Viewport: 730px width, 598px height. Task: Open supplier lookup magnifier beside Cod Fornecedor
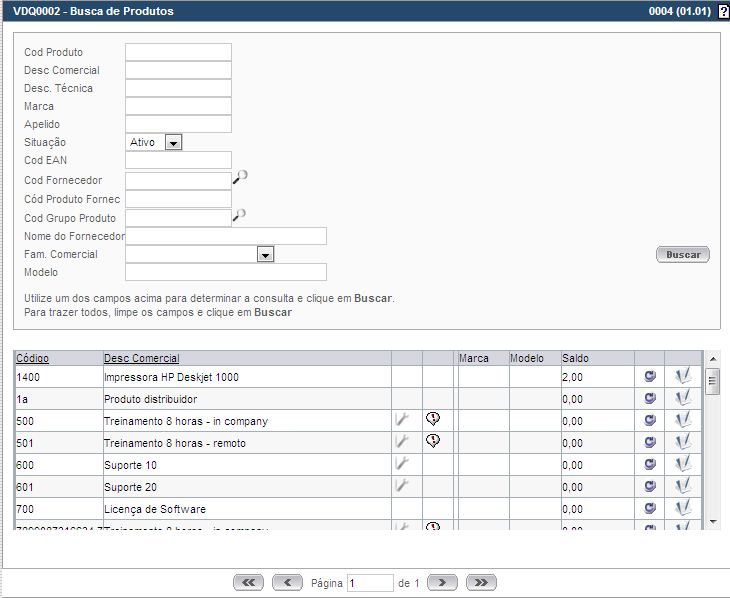[x=240, y=178]
